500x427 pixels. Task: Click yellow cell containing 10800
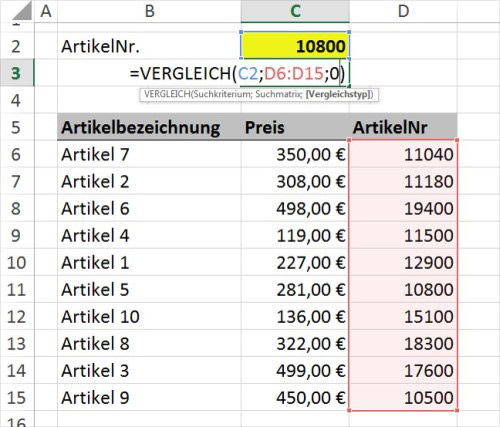pyautogui.click(x=295, y=46)
